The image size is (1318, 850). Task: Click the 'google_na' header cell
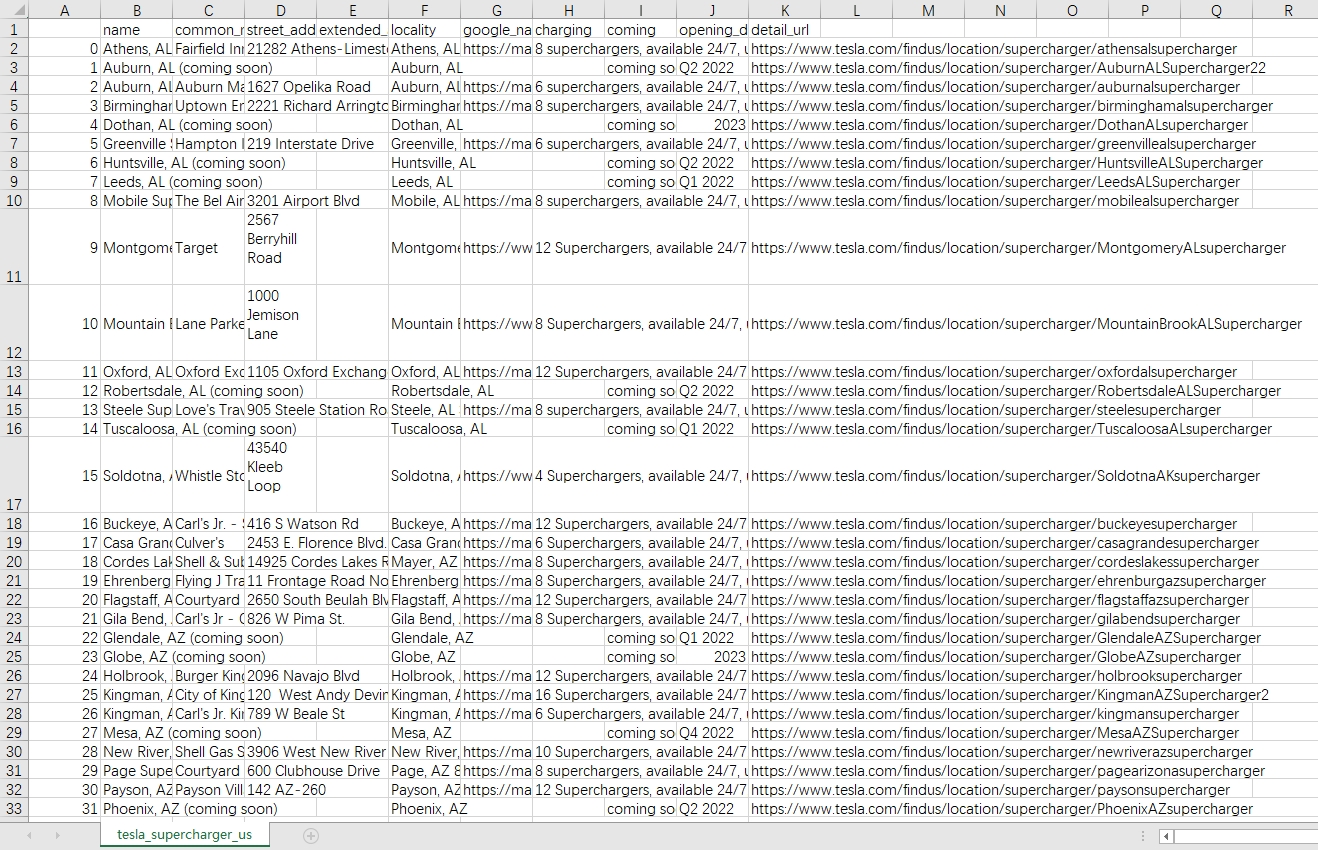click(496, 30)
